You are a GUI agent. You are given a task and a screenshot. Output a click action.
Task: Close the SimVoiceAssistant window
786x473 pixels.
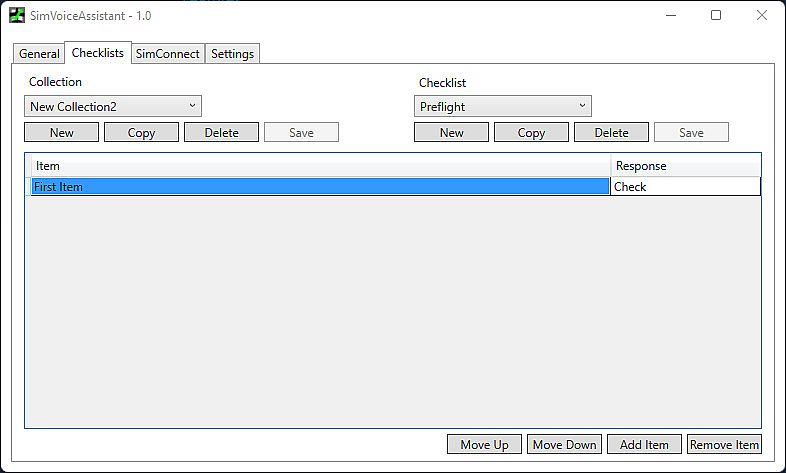(761, 16)
